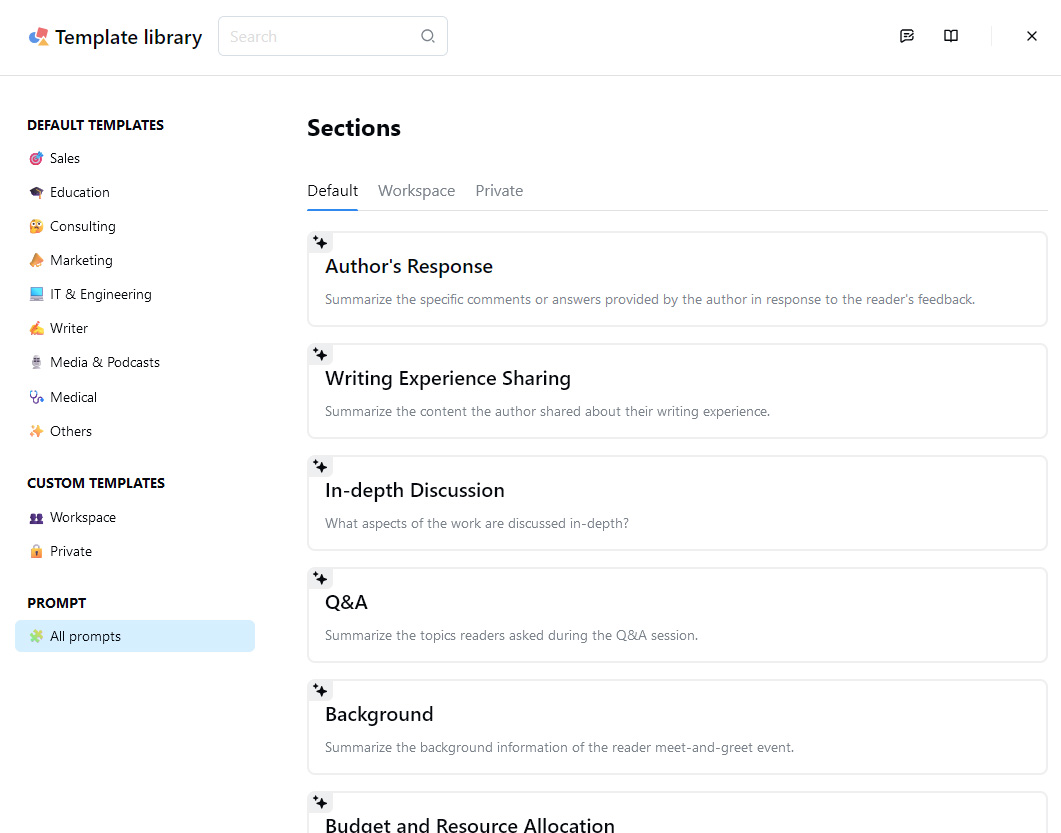Viewport: 1061px width, 833px height.
Task: Select the Consulting template category
Action: coord(135,226)
